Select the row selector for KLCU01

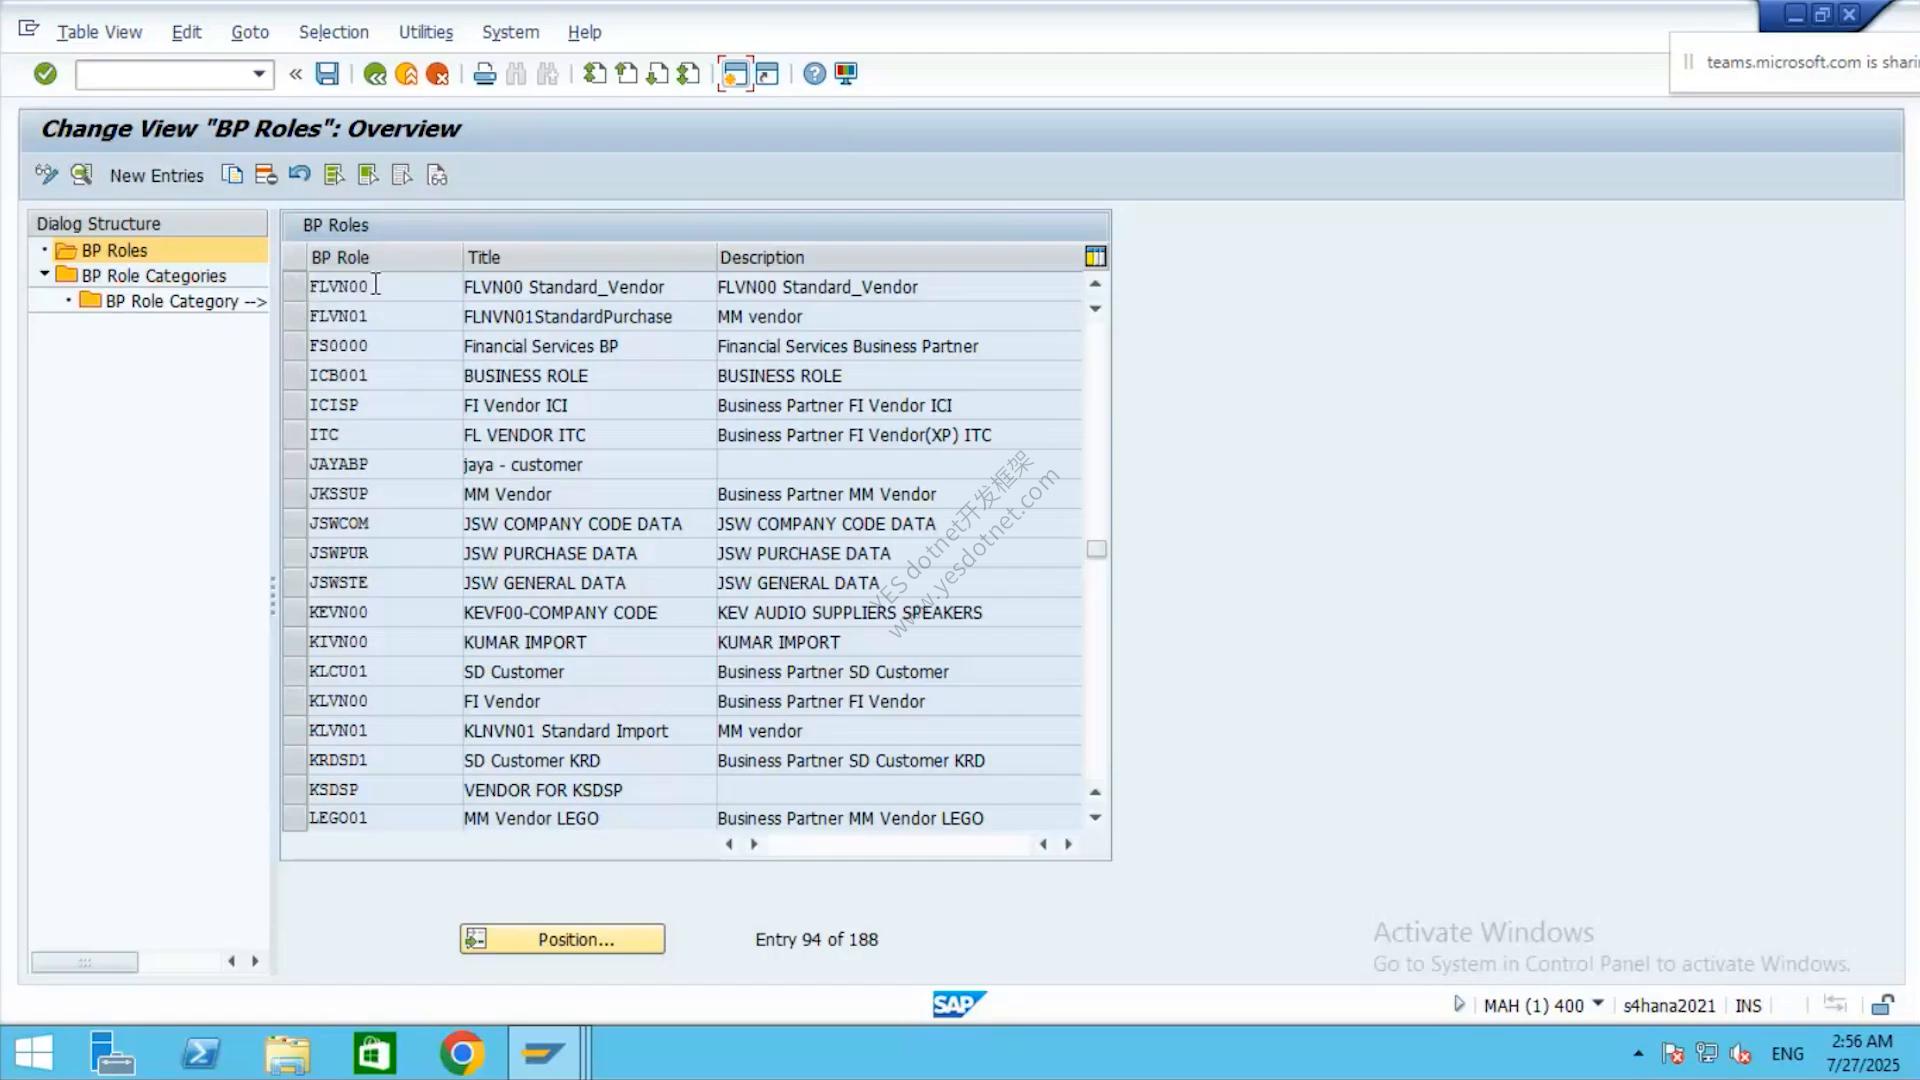(294, 671)
